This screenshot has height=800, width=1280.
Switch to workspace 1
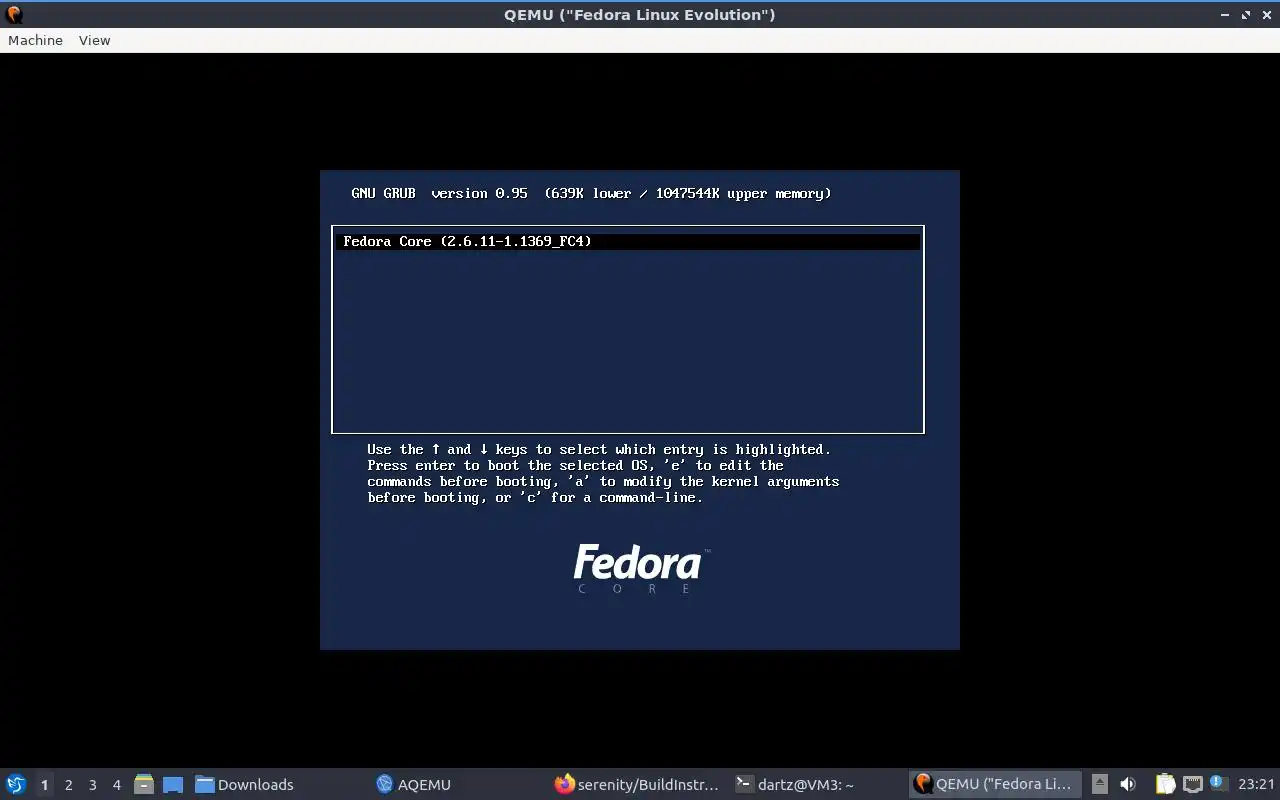pyautogui.click(x=44, y=784)
